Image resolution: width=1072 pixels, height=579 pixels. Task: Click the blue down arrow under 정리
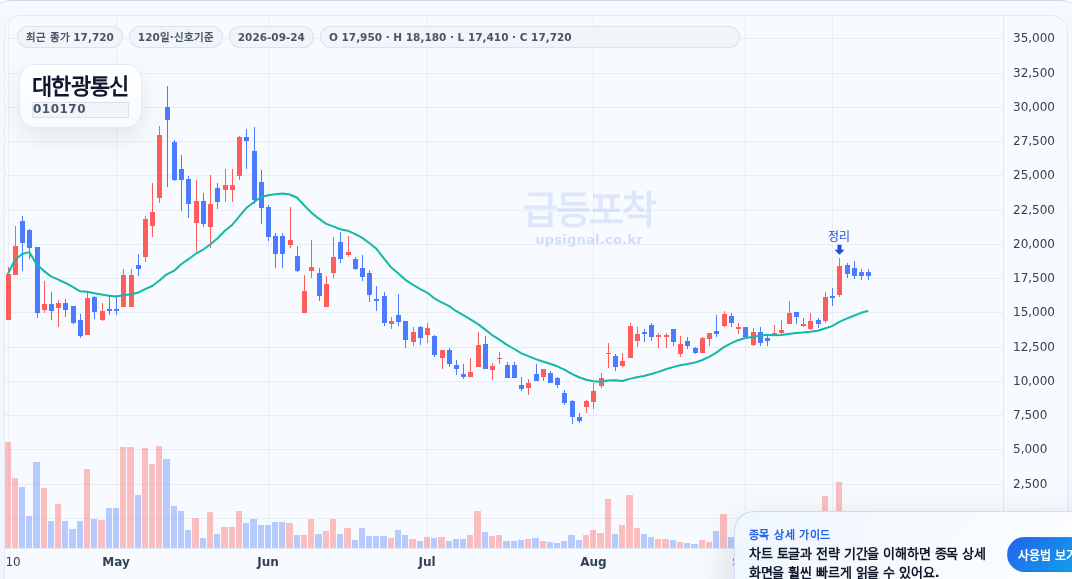839,250
